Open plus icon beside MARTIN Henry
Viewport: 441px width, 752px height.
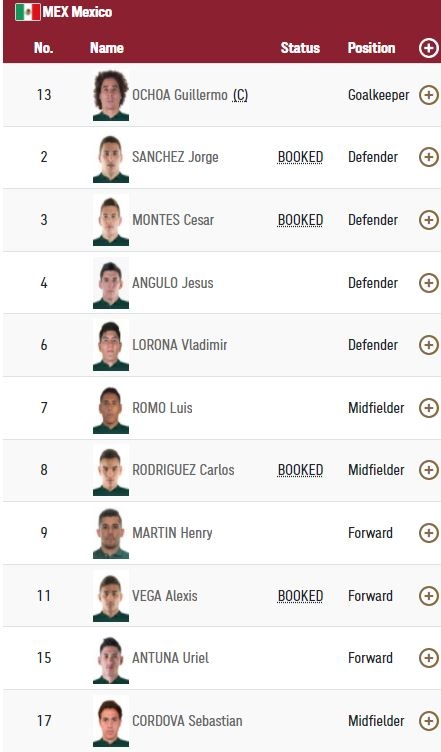tap(429, 533)
